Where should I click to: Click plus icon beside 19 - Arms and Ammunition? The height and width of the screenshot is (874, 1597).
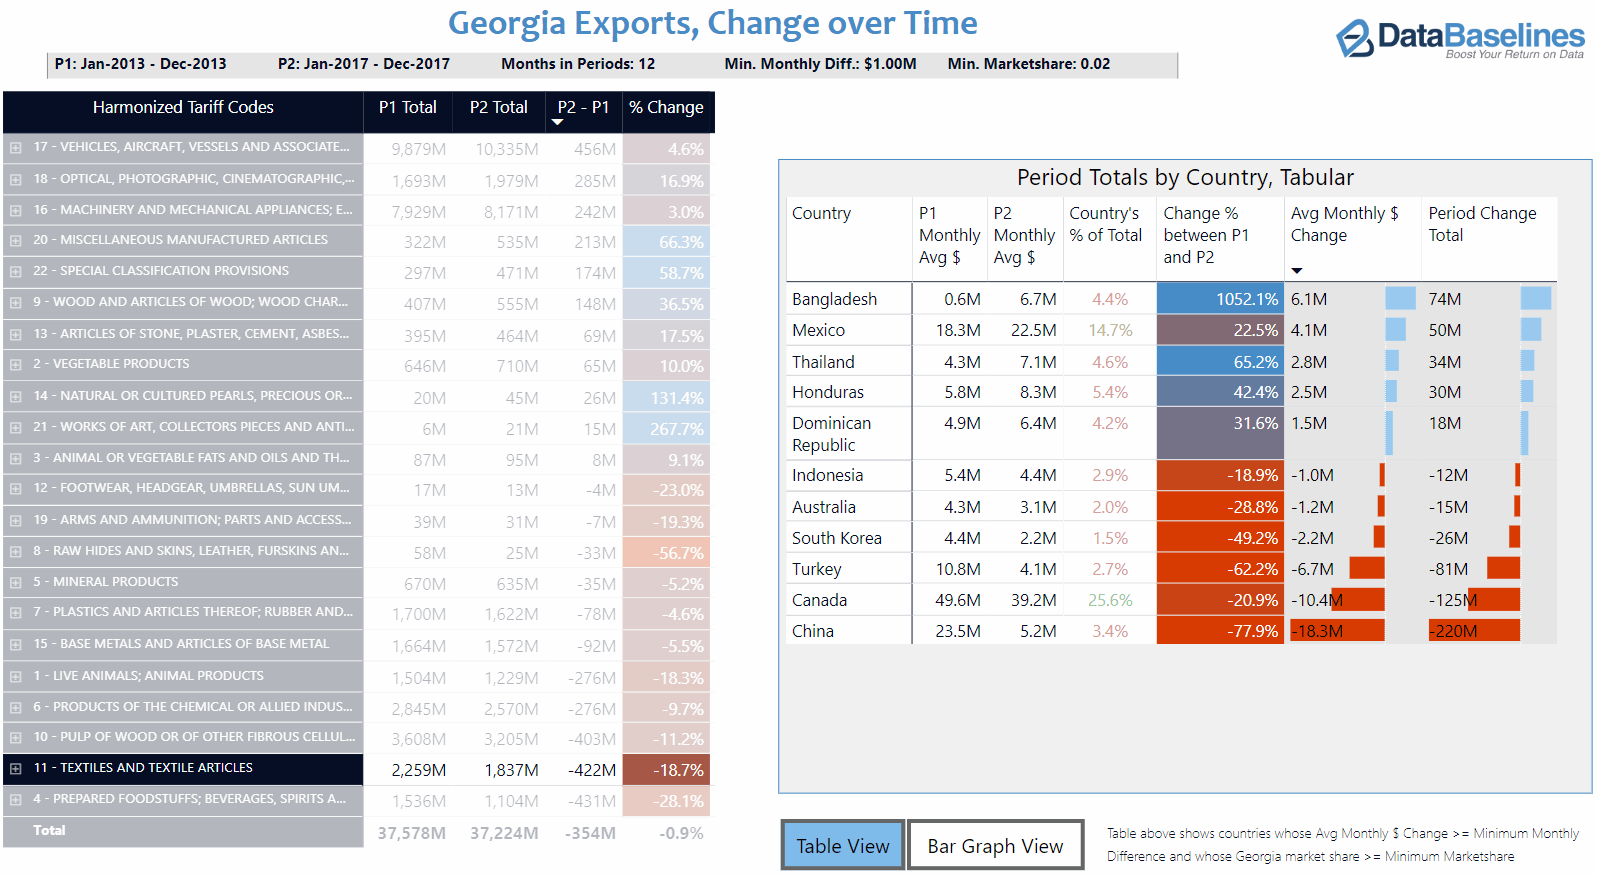(16, 521)
